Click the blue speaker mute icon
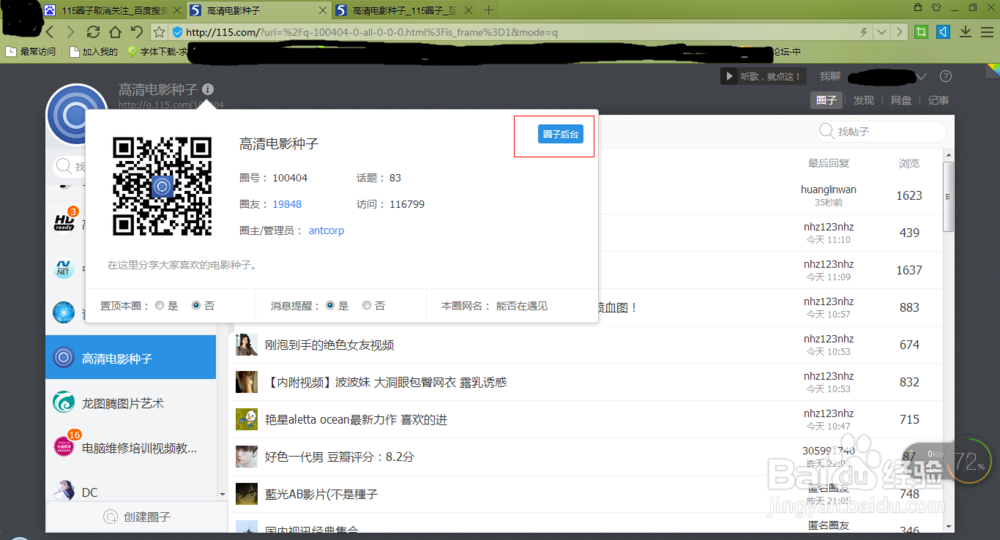 [943, 32]
